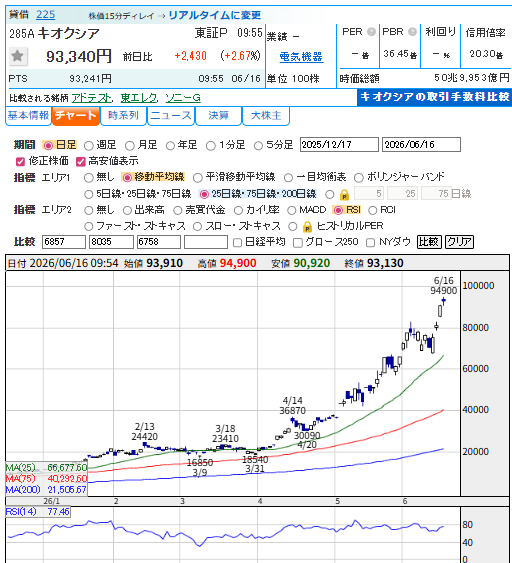Select 移動平均線 moving average indicator
Screen dimensions: 512x563
pyautogui.click(x=127, y=177)
